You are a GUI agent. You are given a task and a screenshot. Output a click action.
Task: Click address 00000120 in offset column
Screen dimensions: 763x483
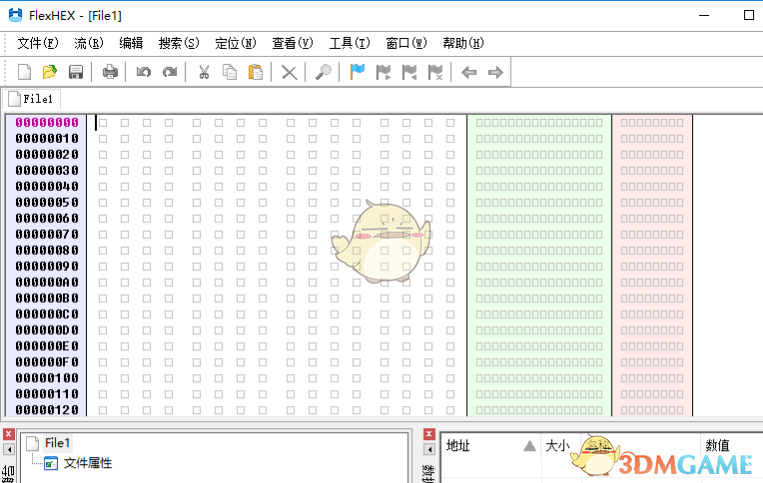coord(47,410)
